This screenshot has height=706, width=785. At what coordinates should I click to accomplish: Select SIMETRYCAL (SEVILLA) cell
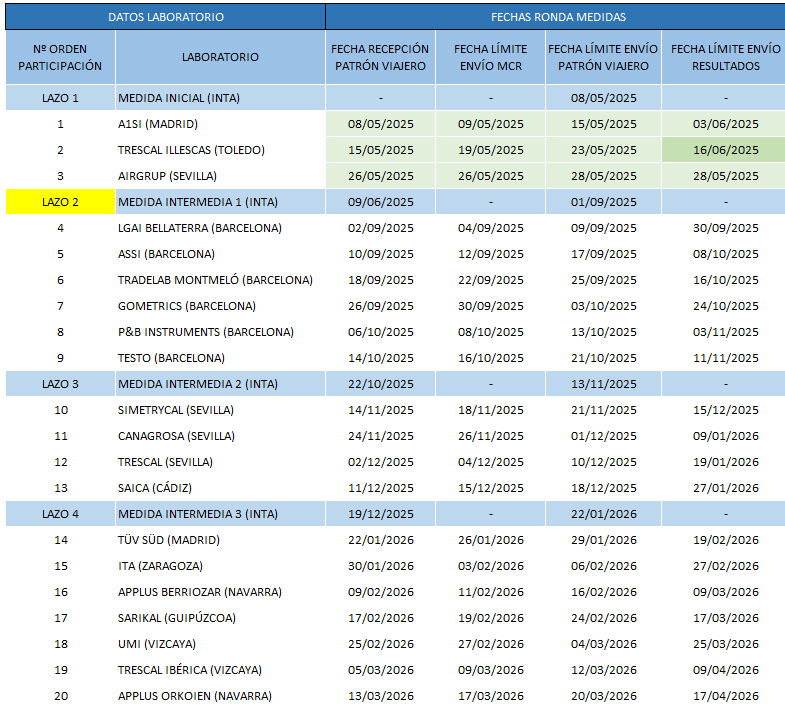220,410
